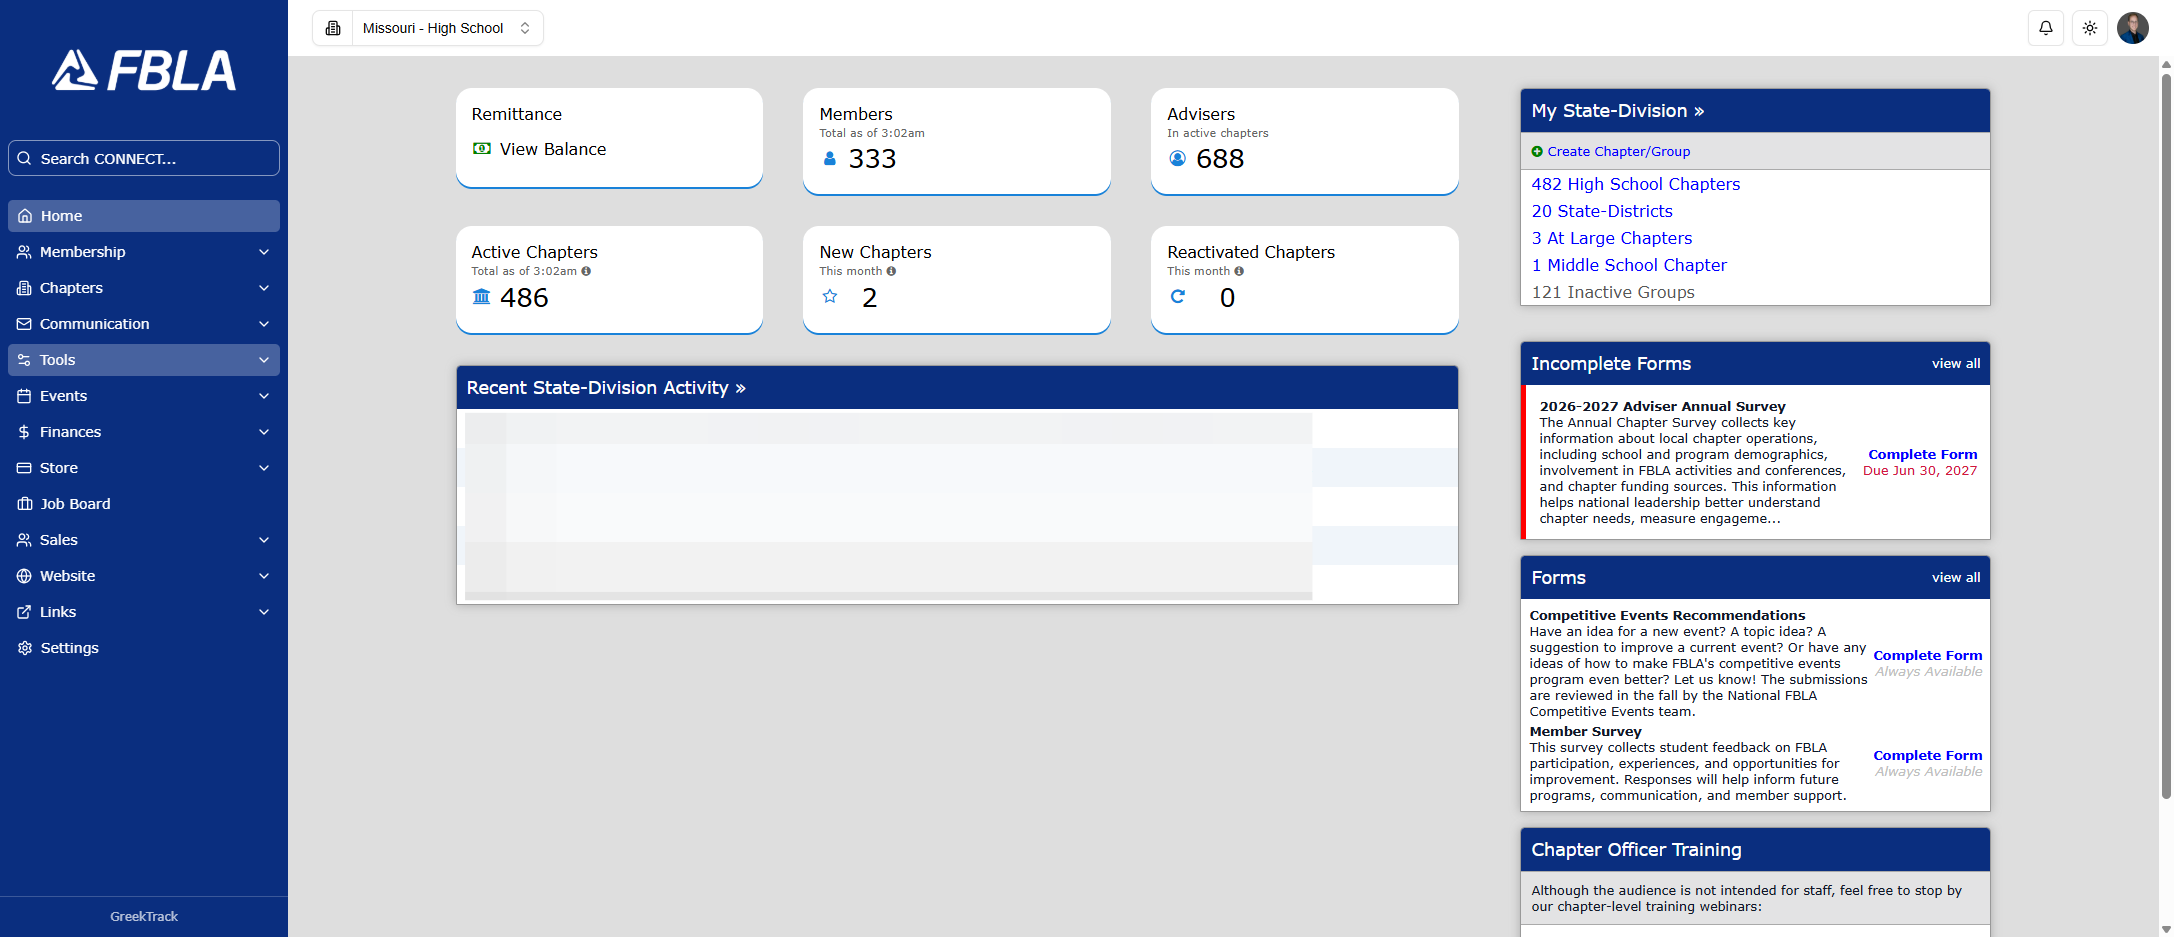The width and height of the screenshot is (2174, 937).
Task: Click the person icon in Members card
Action: click(829, 158)
